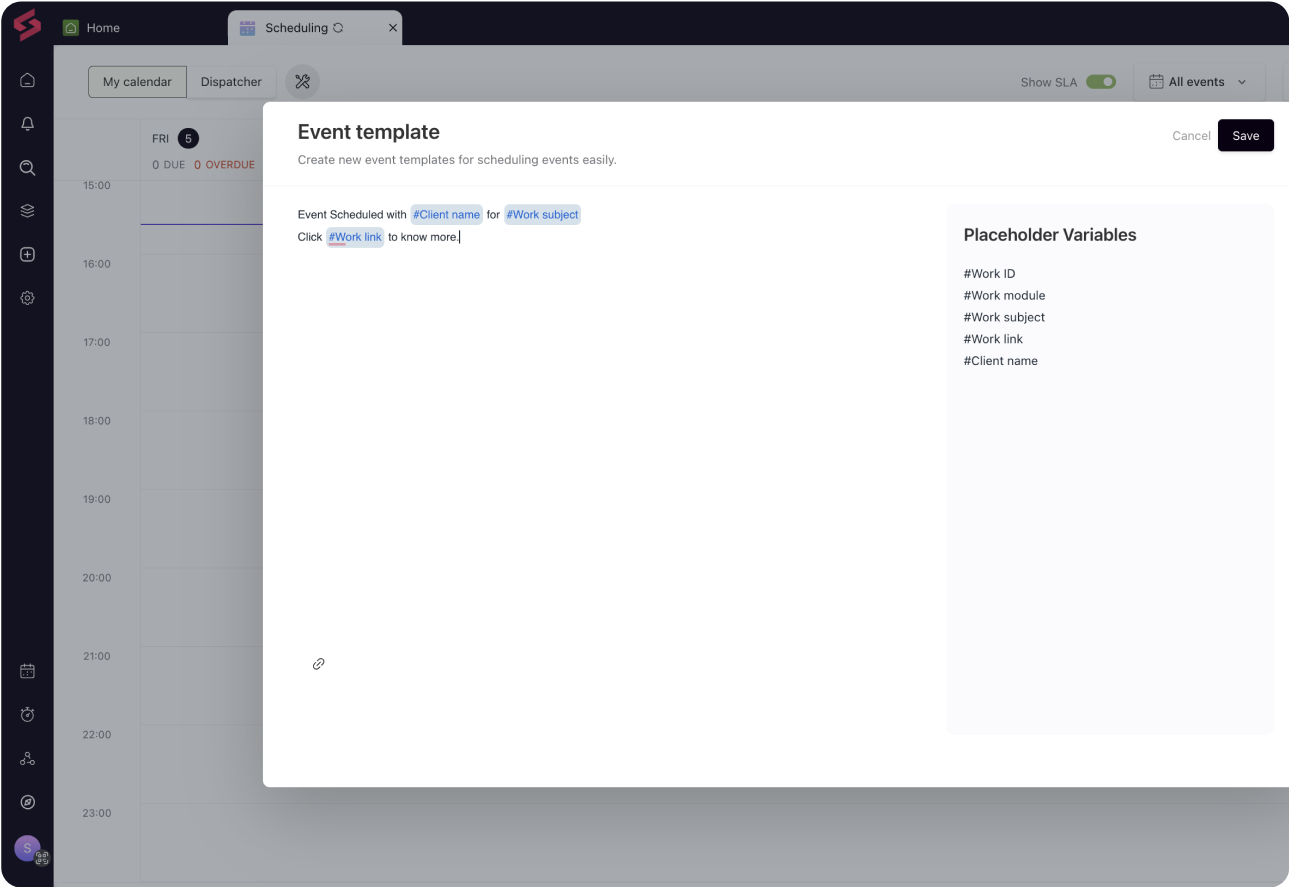Select the search magnifier icon
Viewport: 1289px width, 887px height.
[27, 167]
